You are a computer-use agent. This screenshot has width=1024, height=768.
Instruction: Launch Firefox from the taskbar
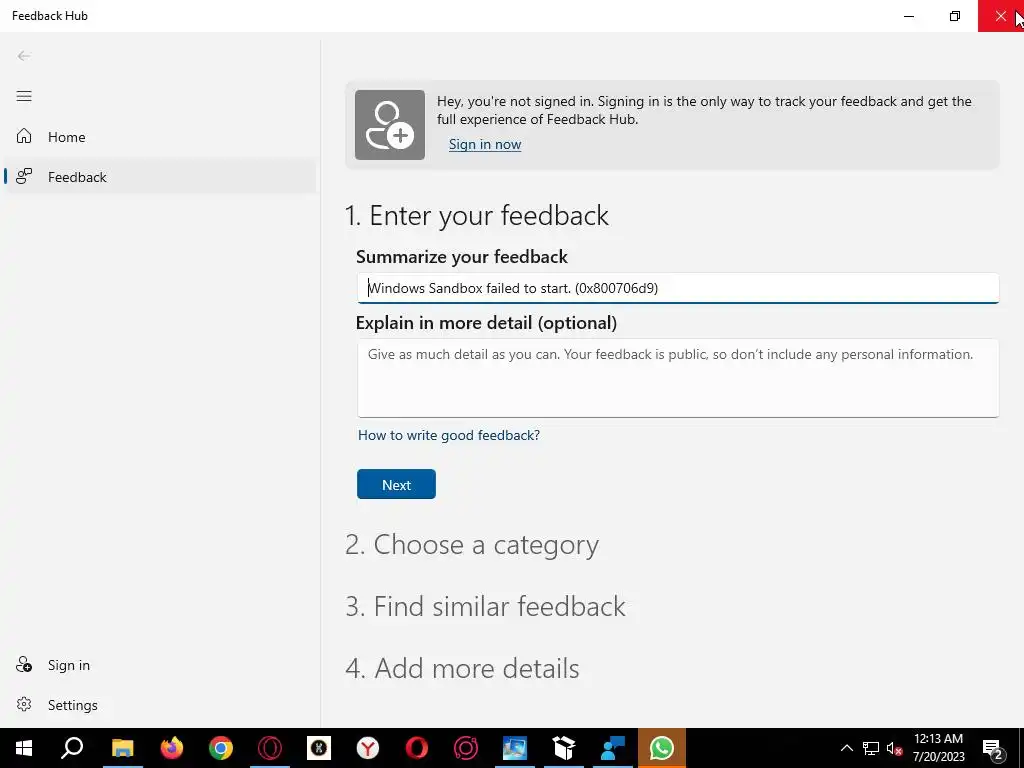tap(172, 748)
